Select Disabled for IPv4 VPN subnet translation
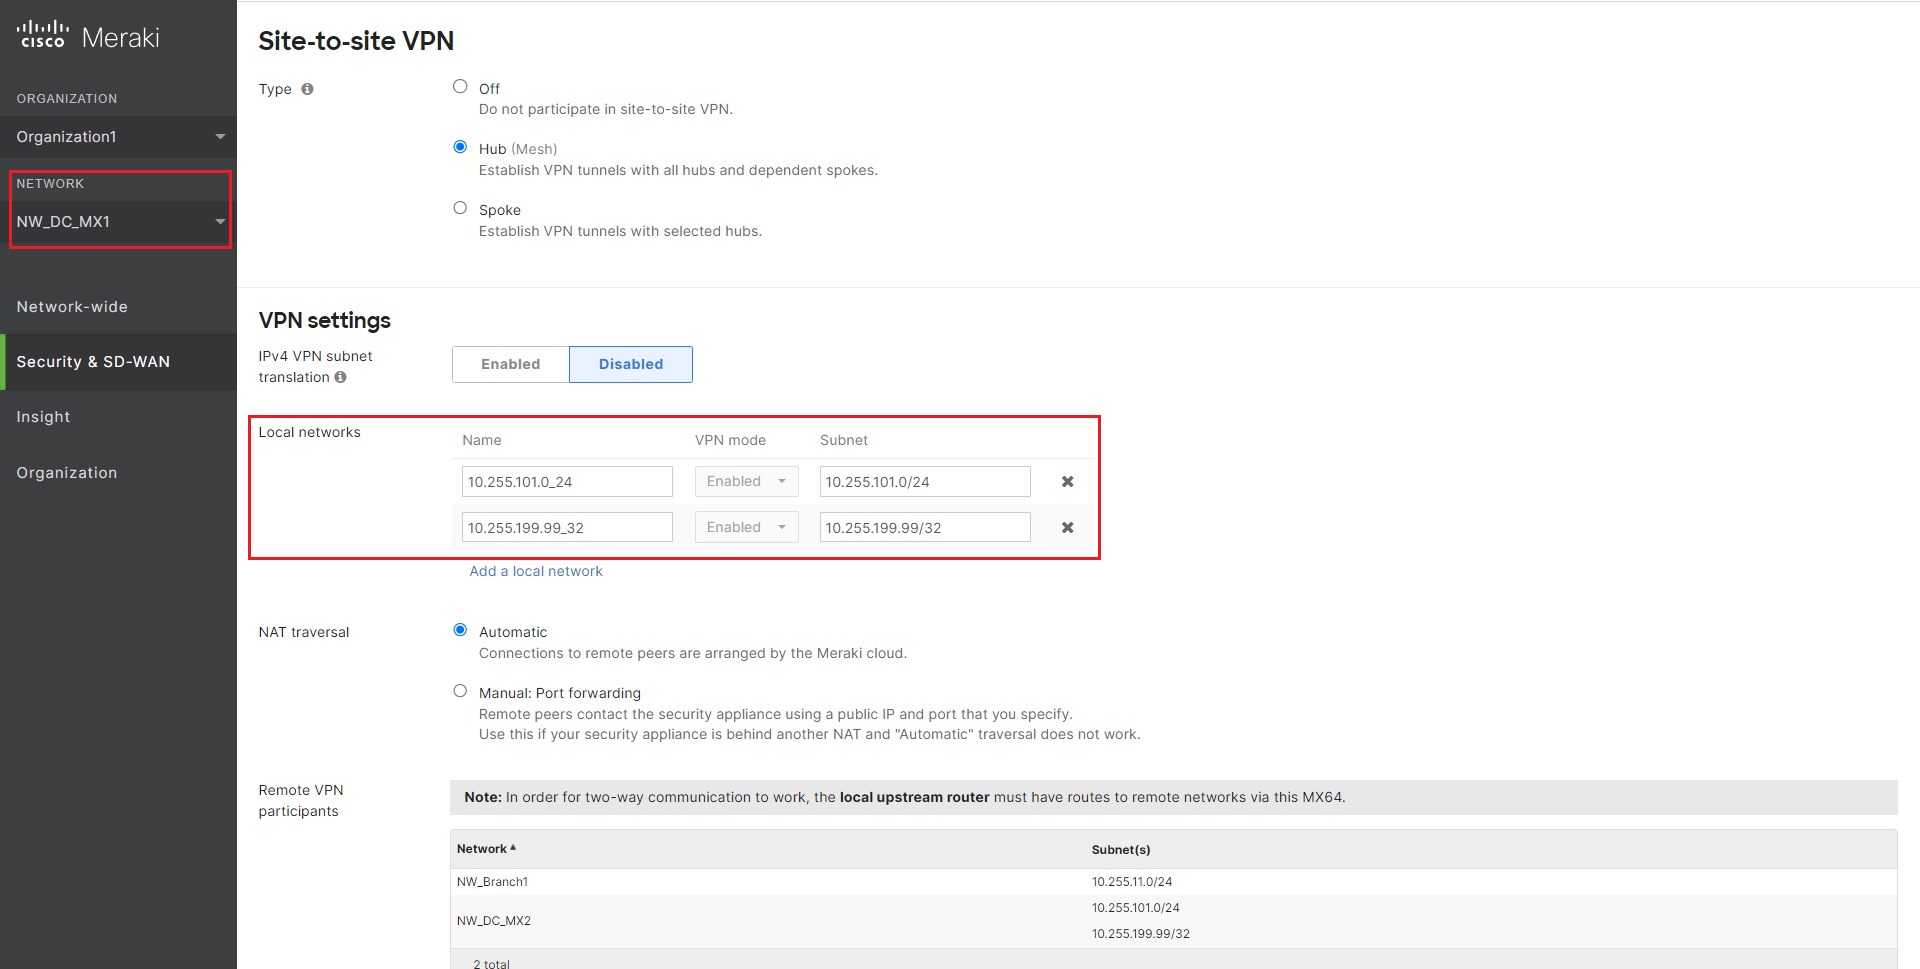This screenshot has width=1920, height=969. pyautogui.click(x=630, y=364)
